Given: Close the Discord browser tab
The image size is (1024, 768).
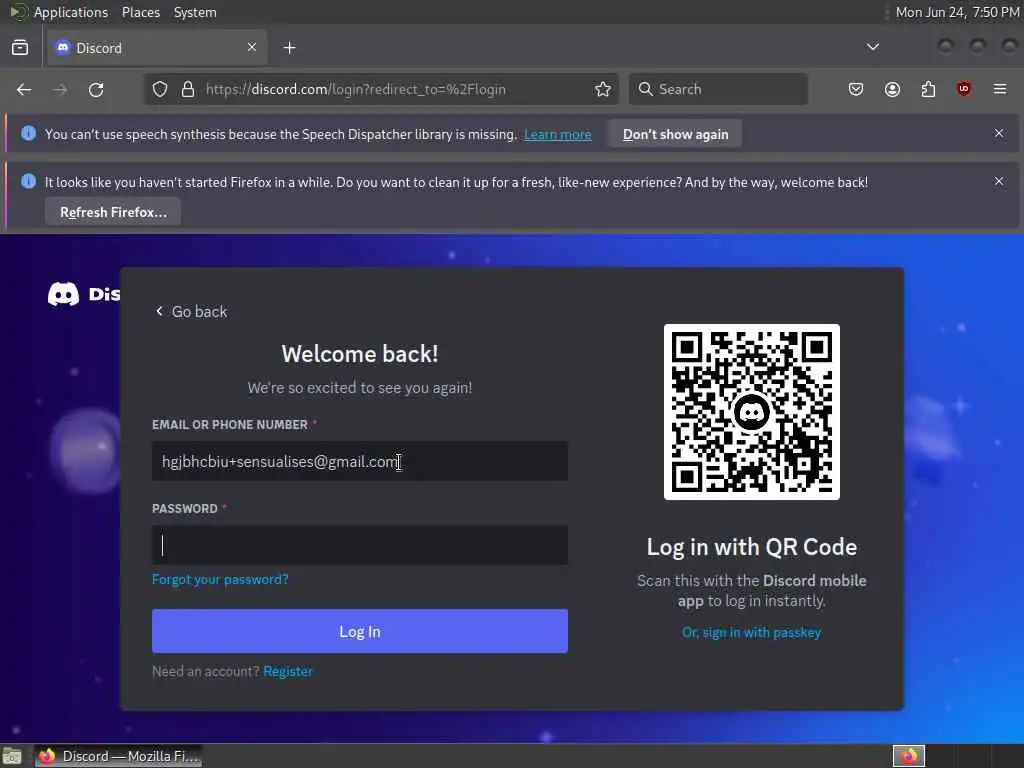Looking at the screenshot, I should point(252,47).
